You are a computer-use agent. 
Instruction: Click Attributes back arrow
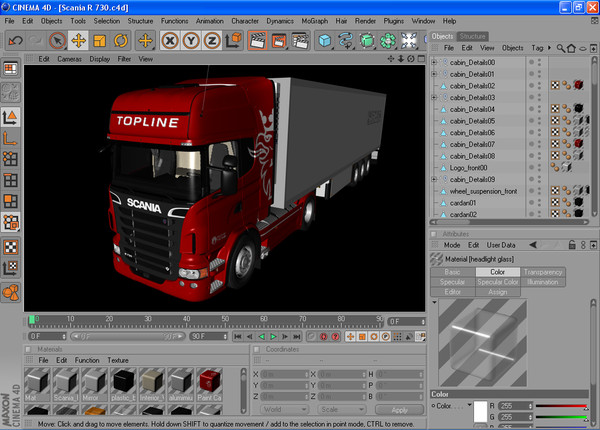coord(533,245)
